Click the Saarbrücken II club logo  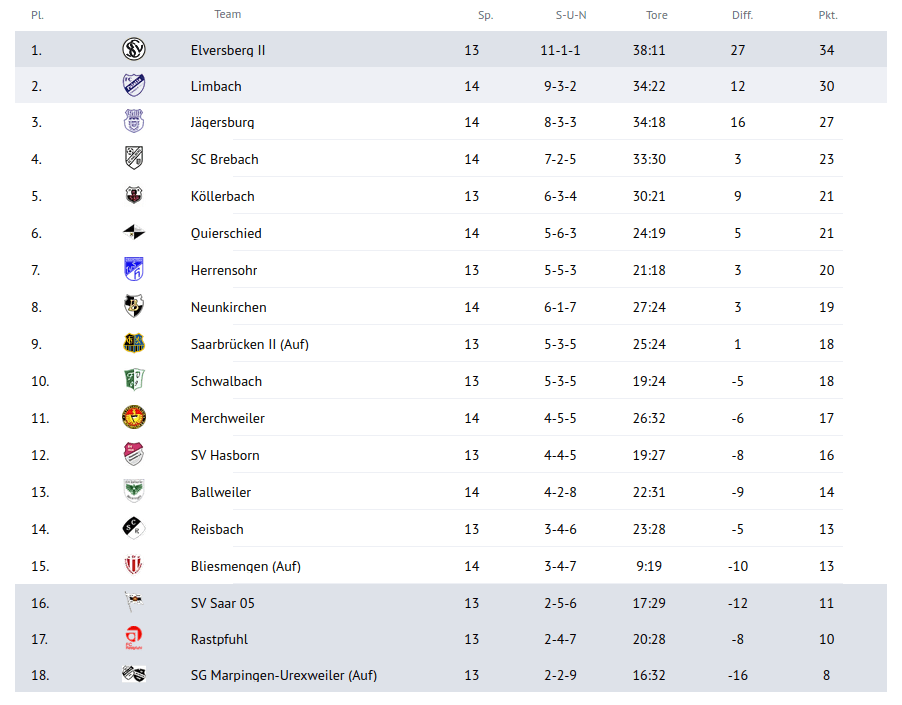coord(133,344)
